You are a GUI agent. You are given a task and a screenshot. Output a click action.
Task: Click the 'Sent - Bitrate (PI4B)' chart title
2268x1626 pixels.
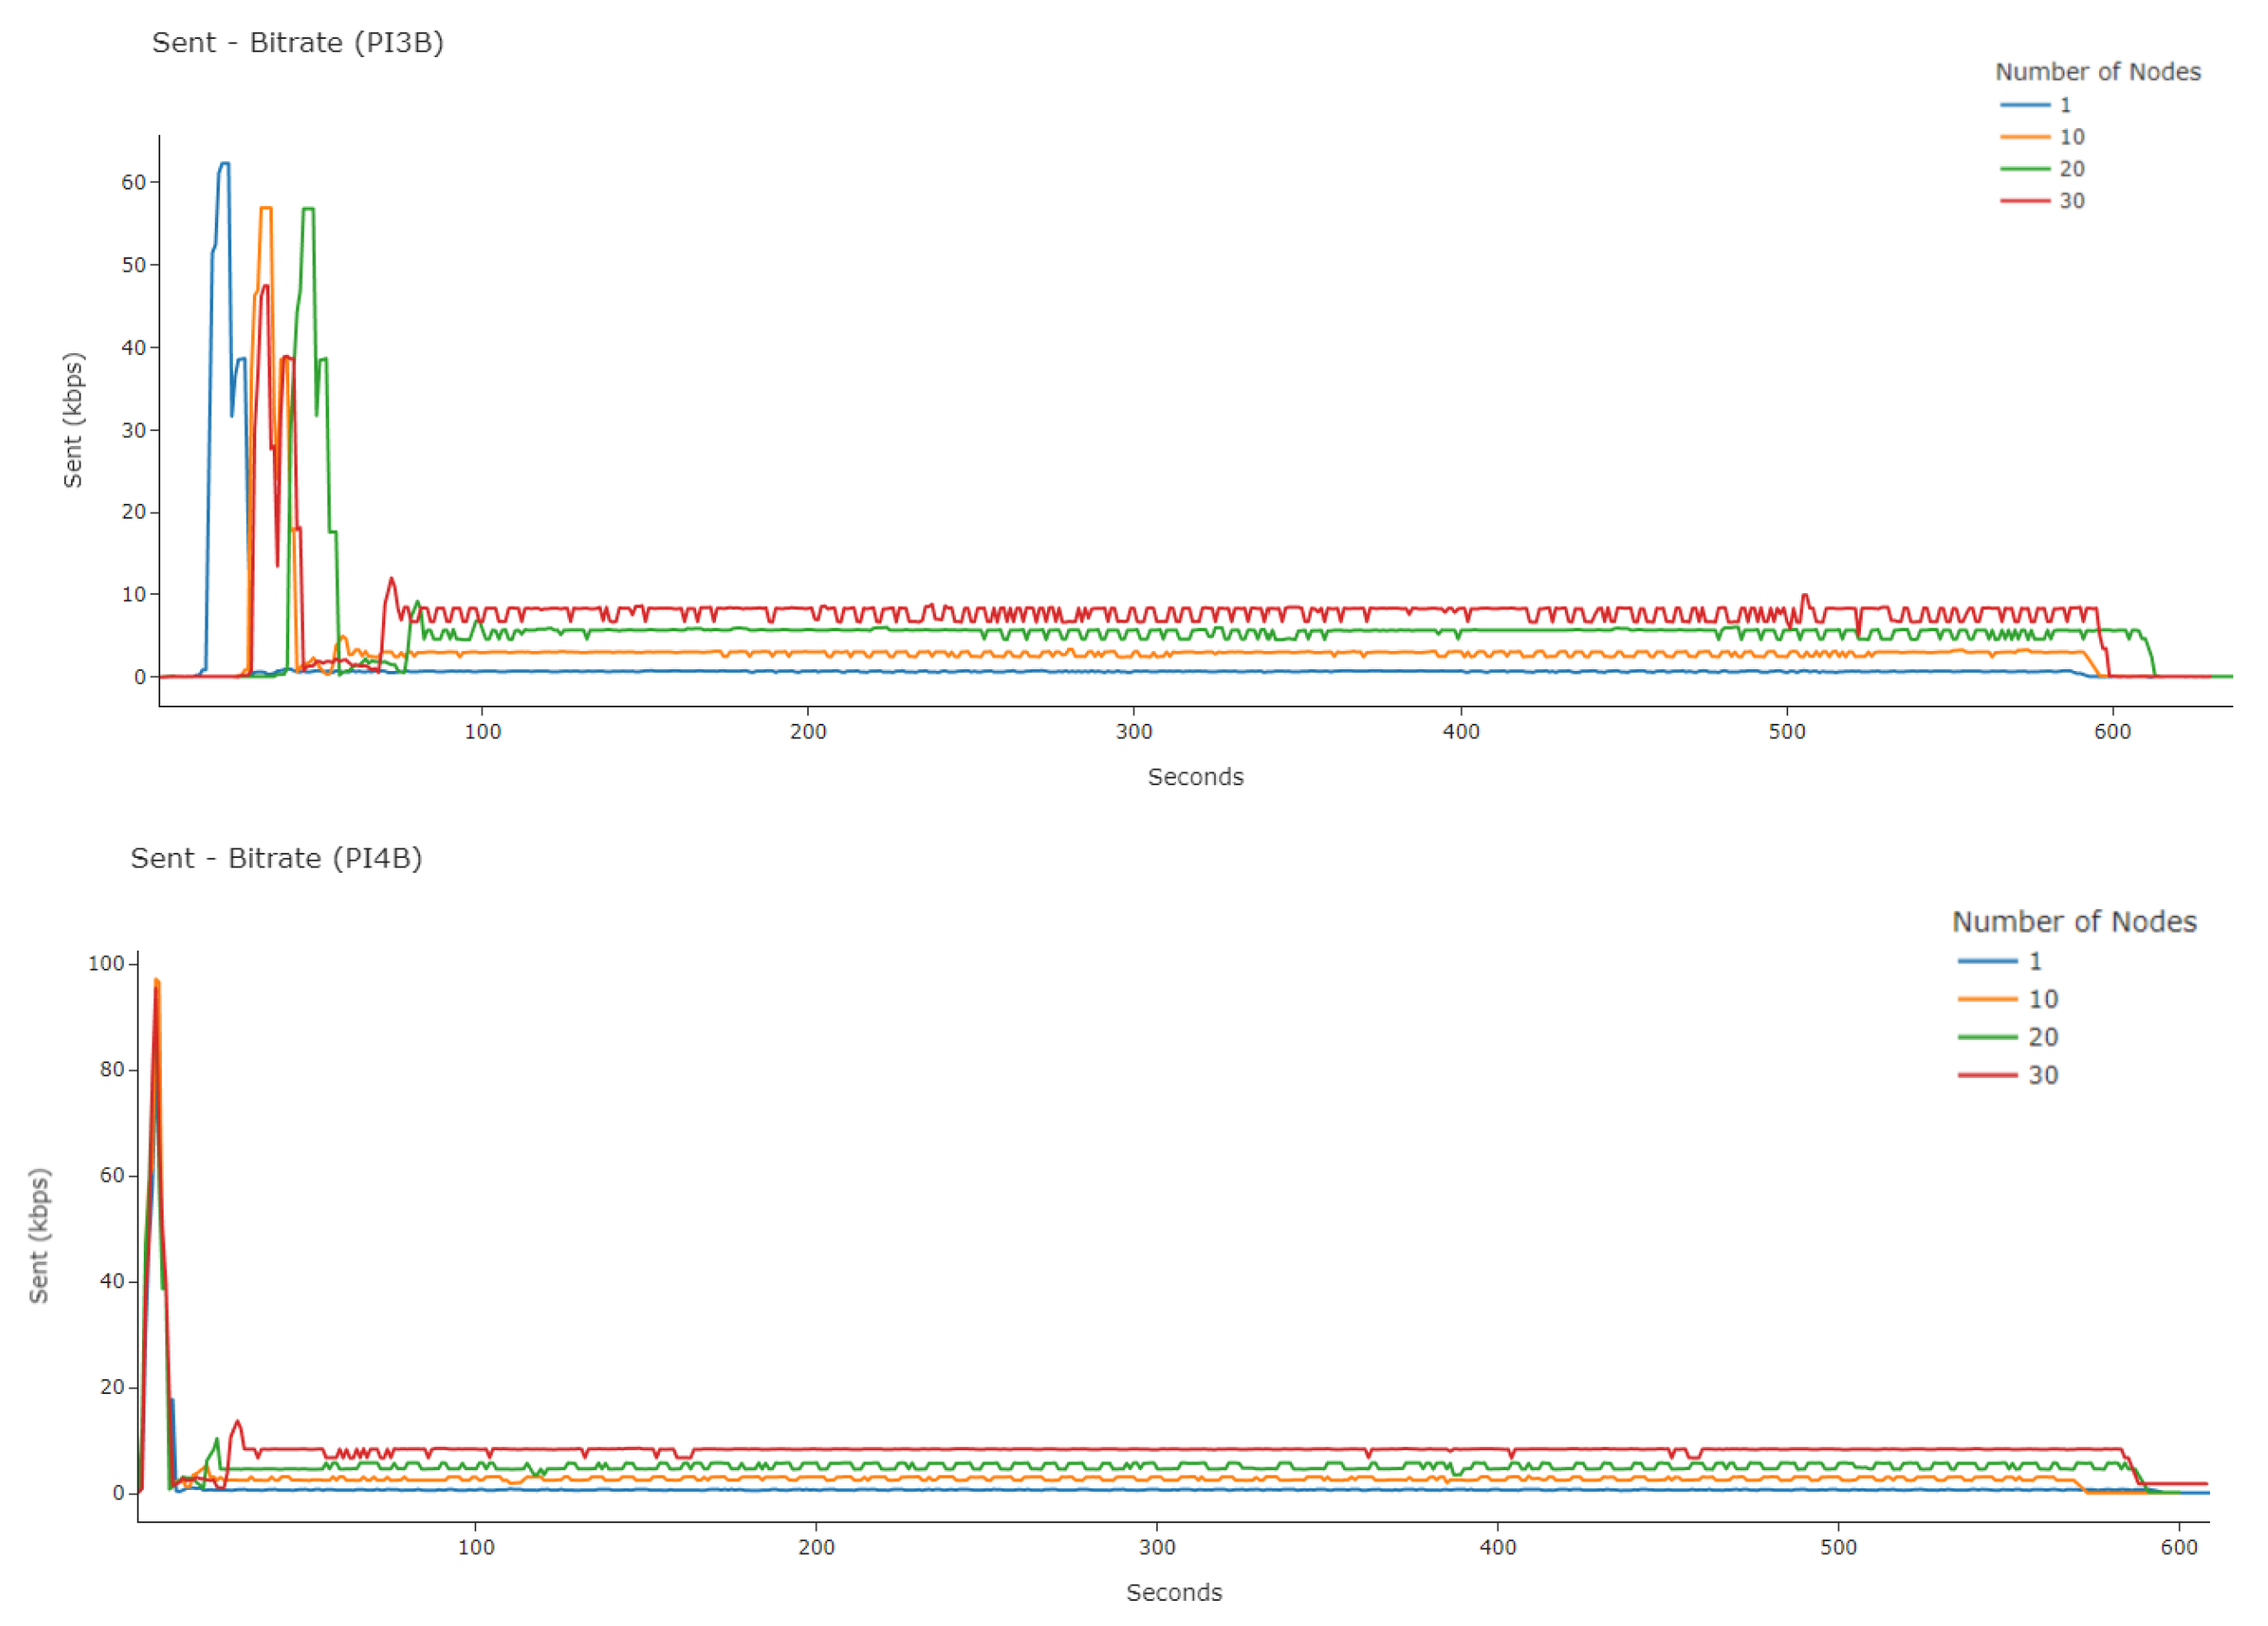(276, 859)
